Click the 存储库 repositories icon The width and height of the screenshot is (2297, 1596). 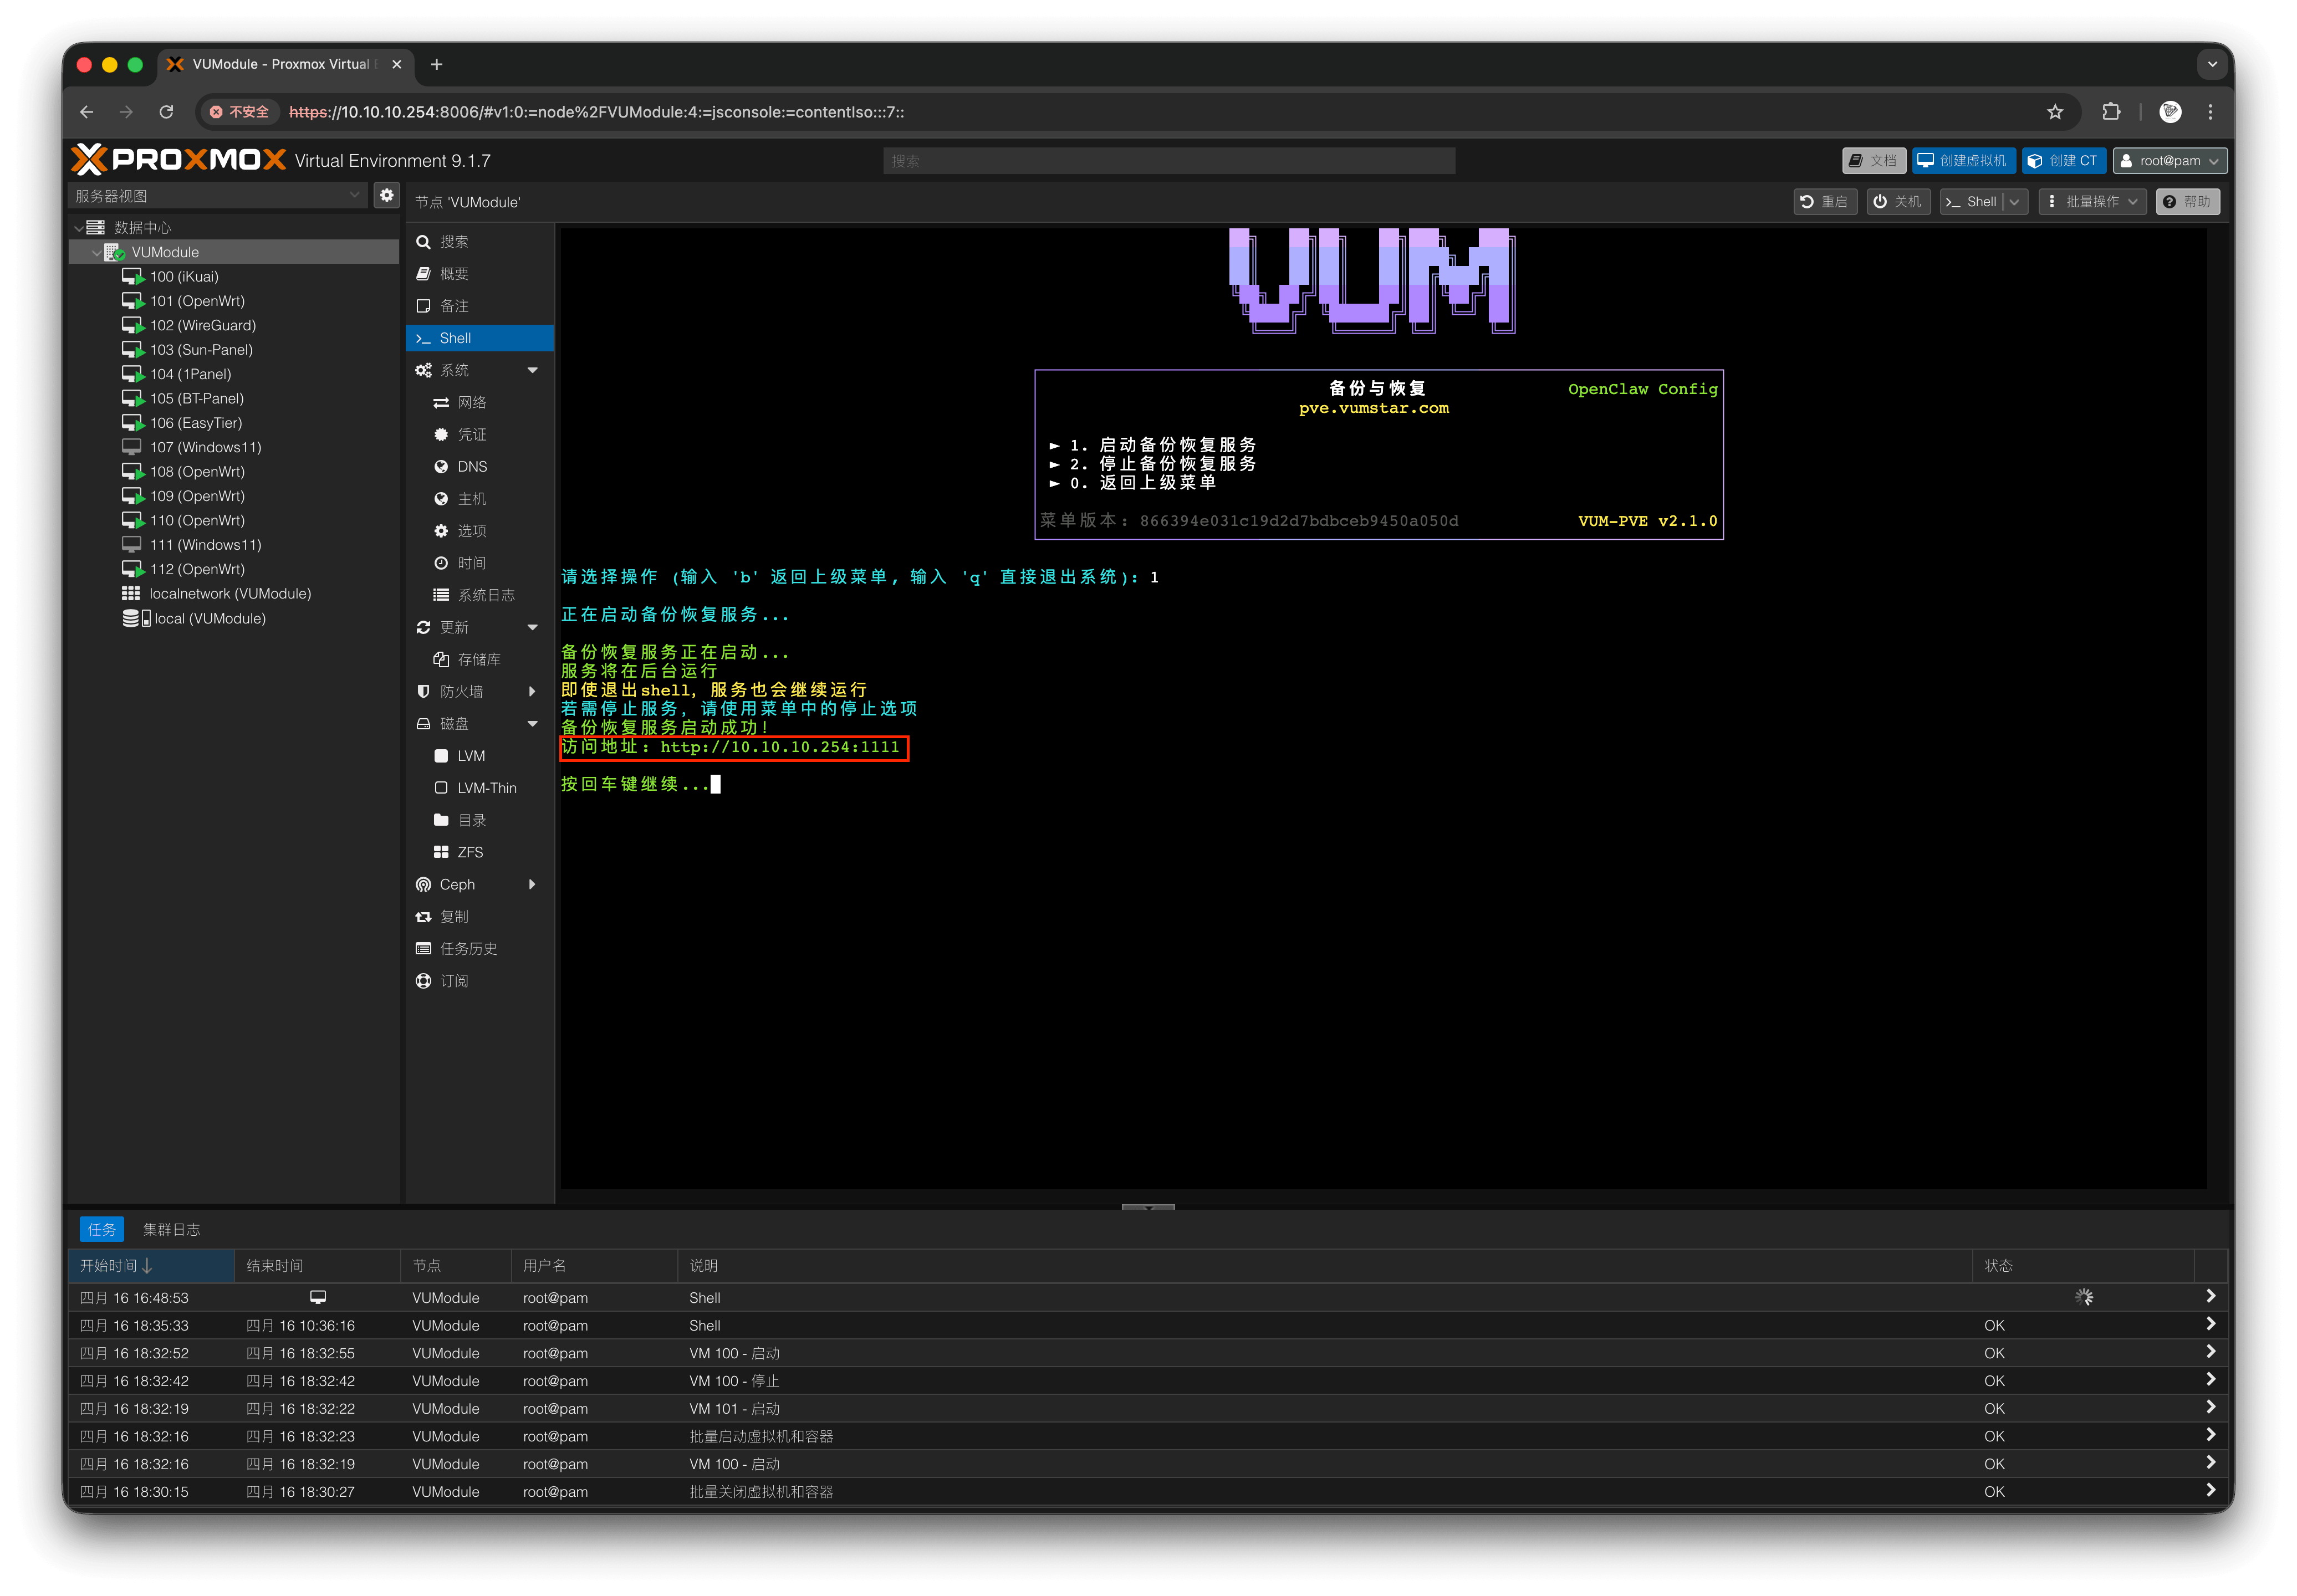pos(441,659)
